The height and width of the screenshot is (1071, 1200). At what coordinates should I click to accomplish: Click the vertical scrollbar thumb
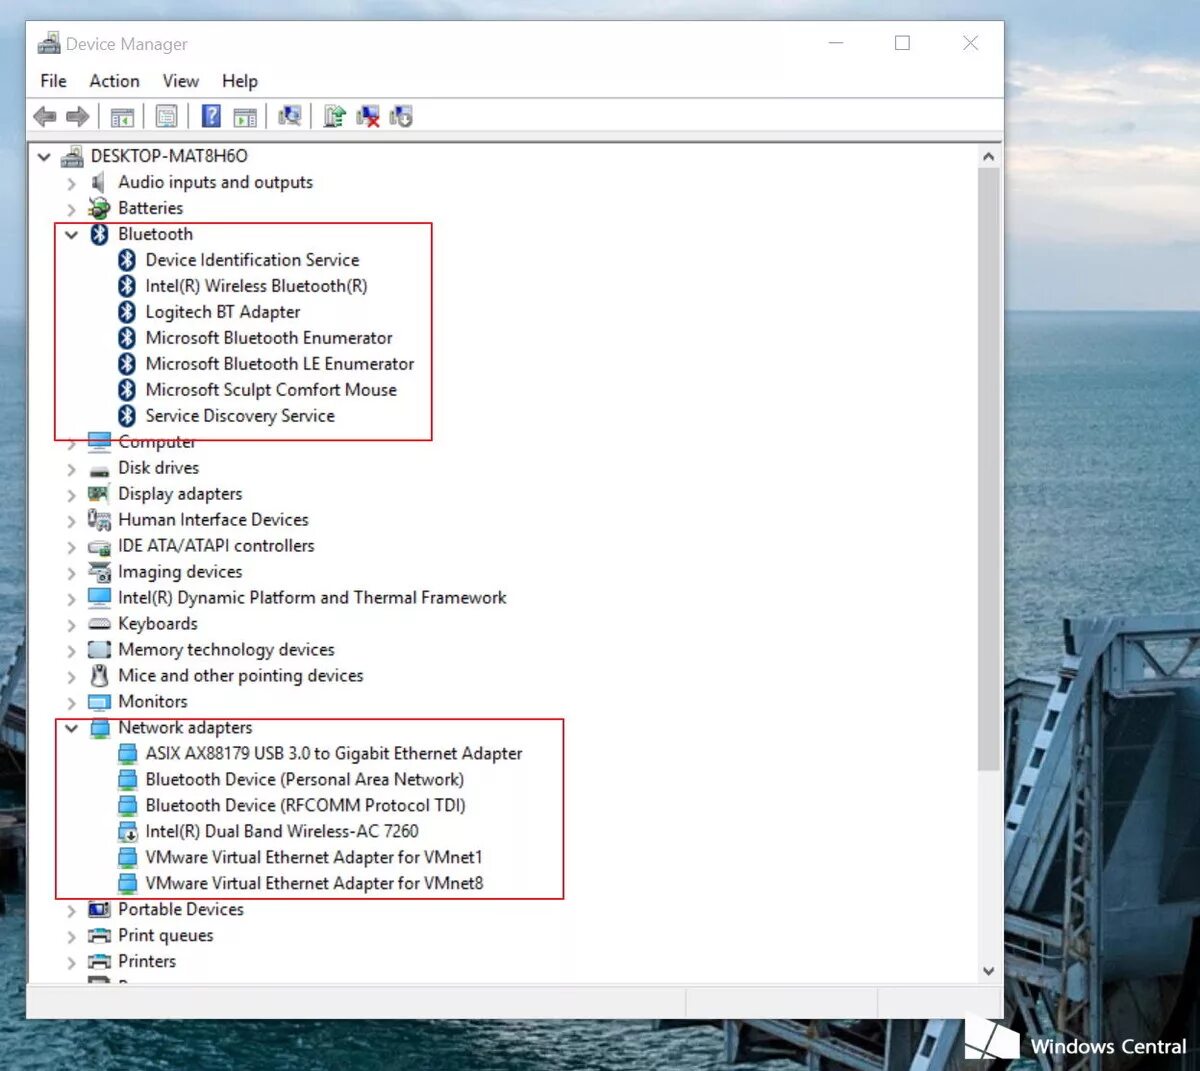click(988, 469)
